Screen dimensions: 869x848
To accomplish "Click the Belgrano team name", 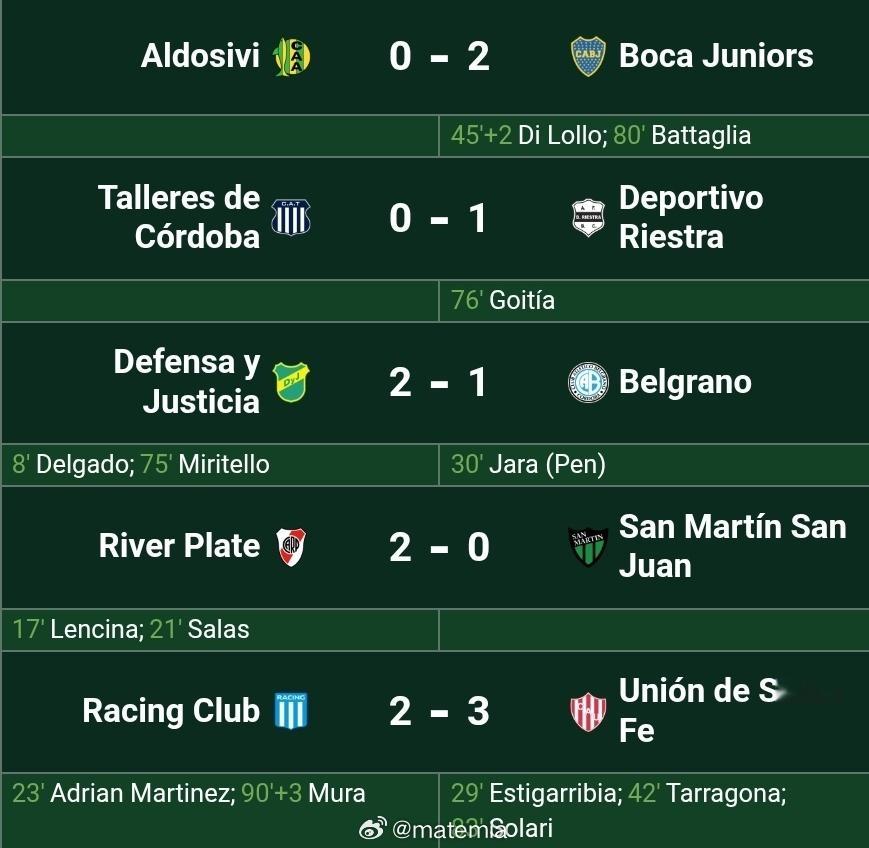I will 685,382.
